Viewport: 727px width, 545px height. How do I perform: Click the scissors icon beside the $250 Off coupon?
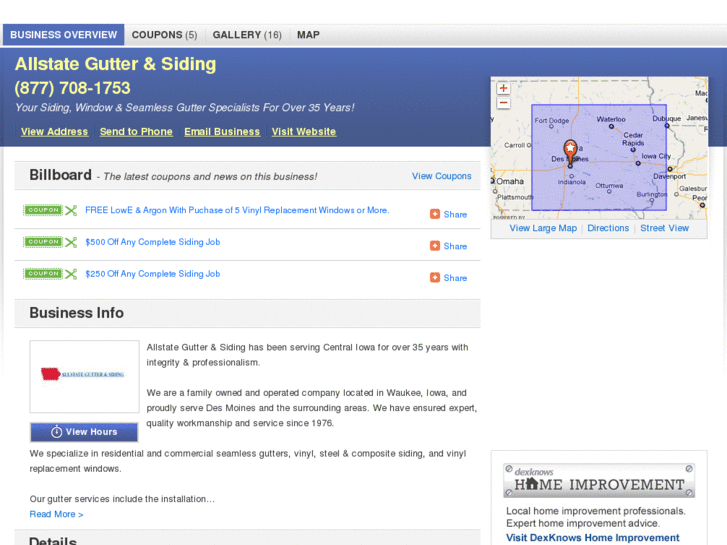point(71,274)
